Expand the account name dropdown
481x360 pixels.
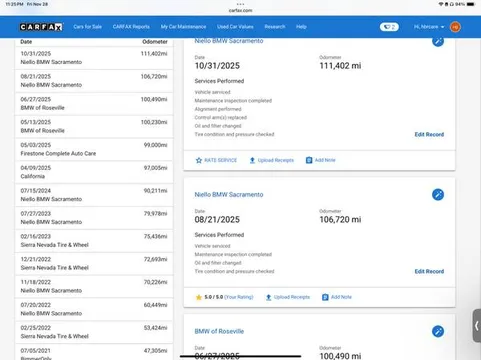coord(429,27)
